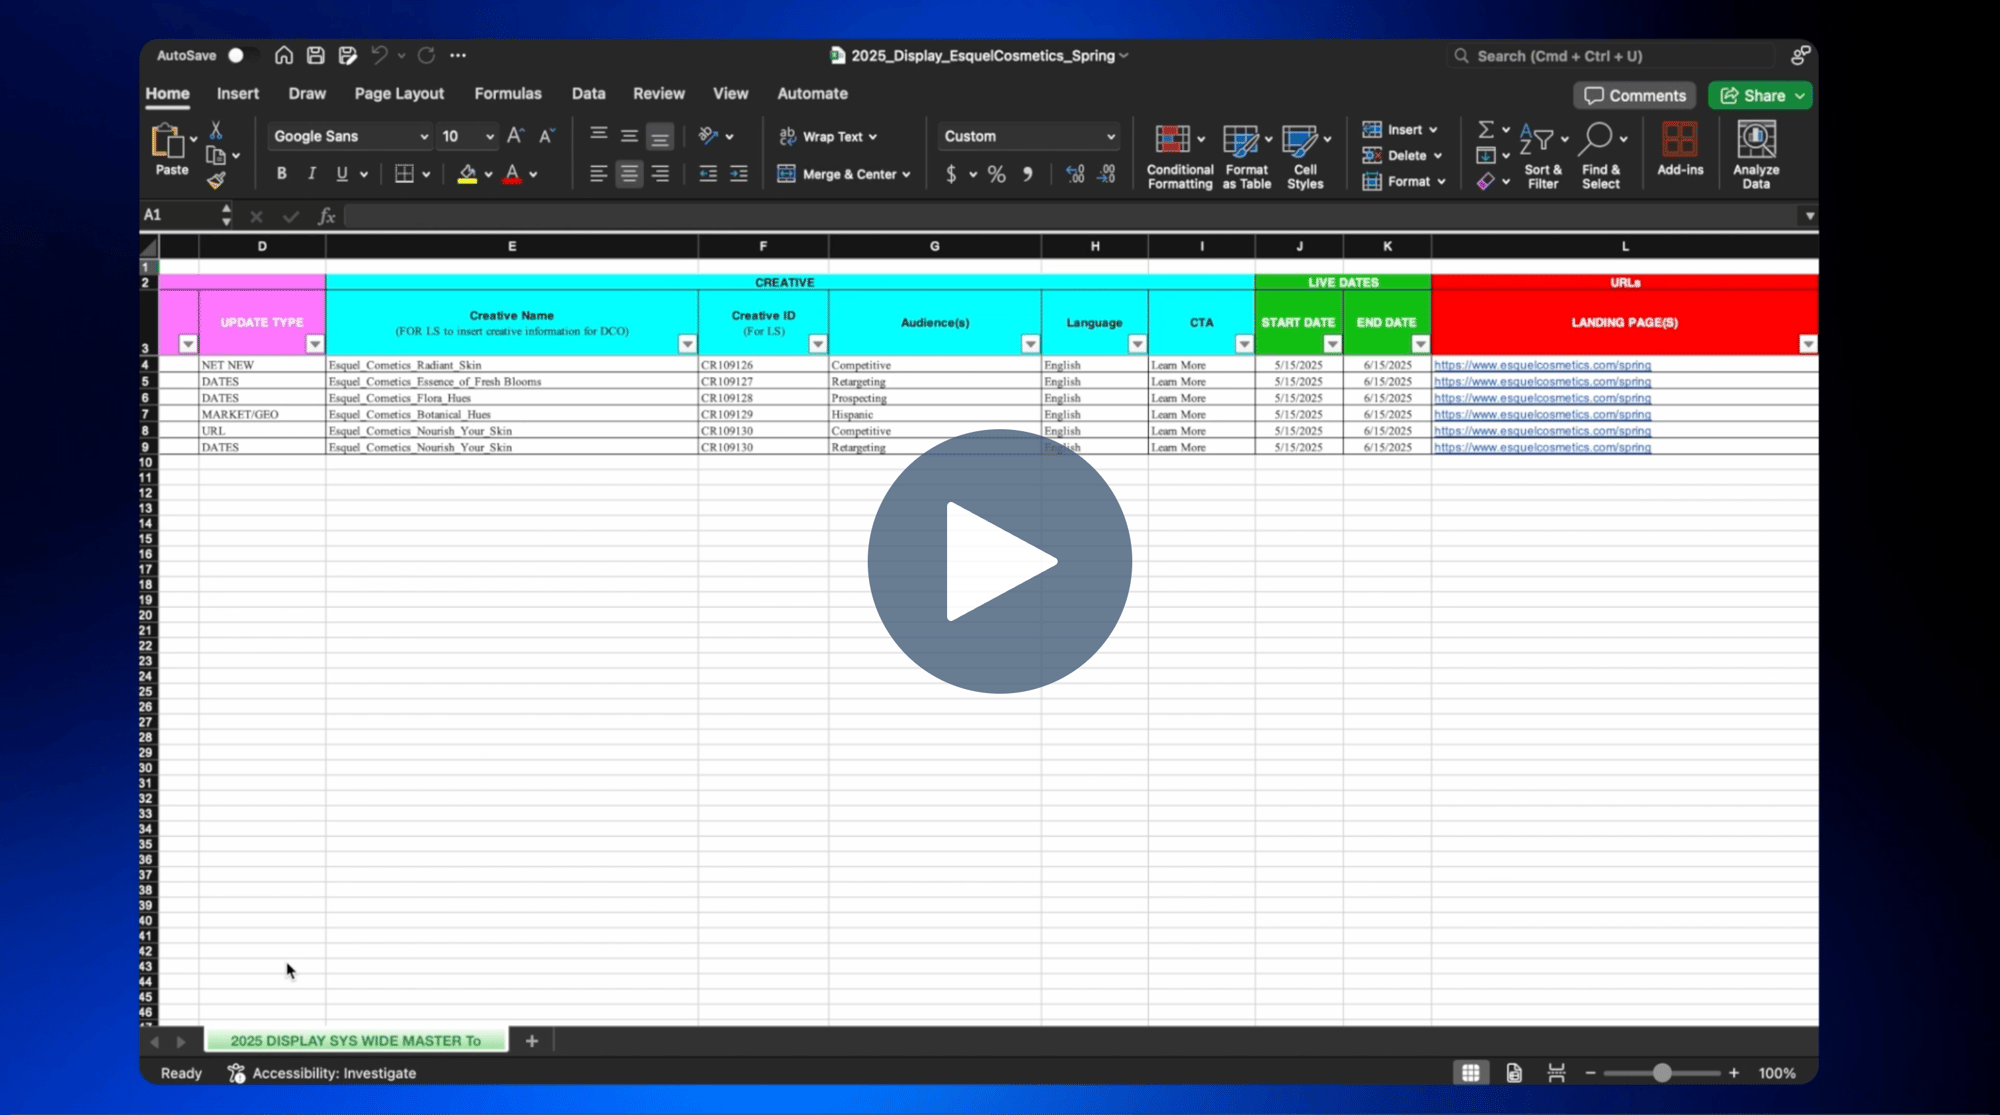This screenshot has width=2000, height=1115.
Task: Apply the yellow fill color
Action: [467, 174]
